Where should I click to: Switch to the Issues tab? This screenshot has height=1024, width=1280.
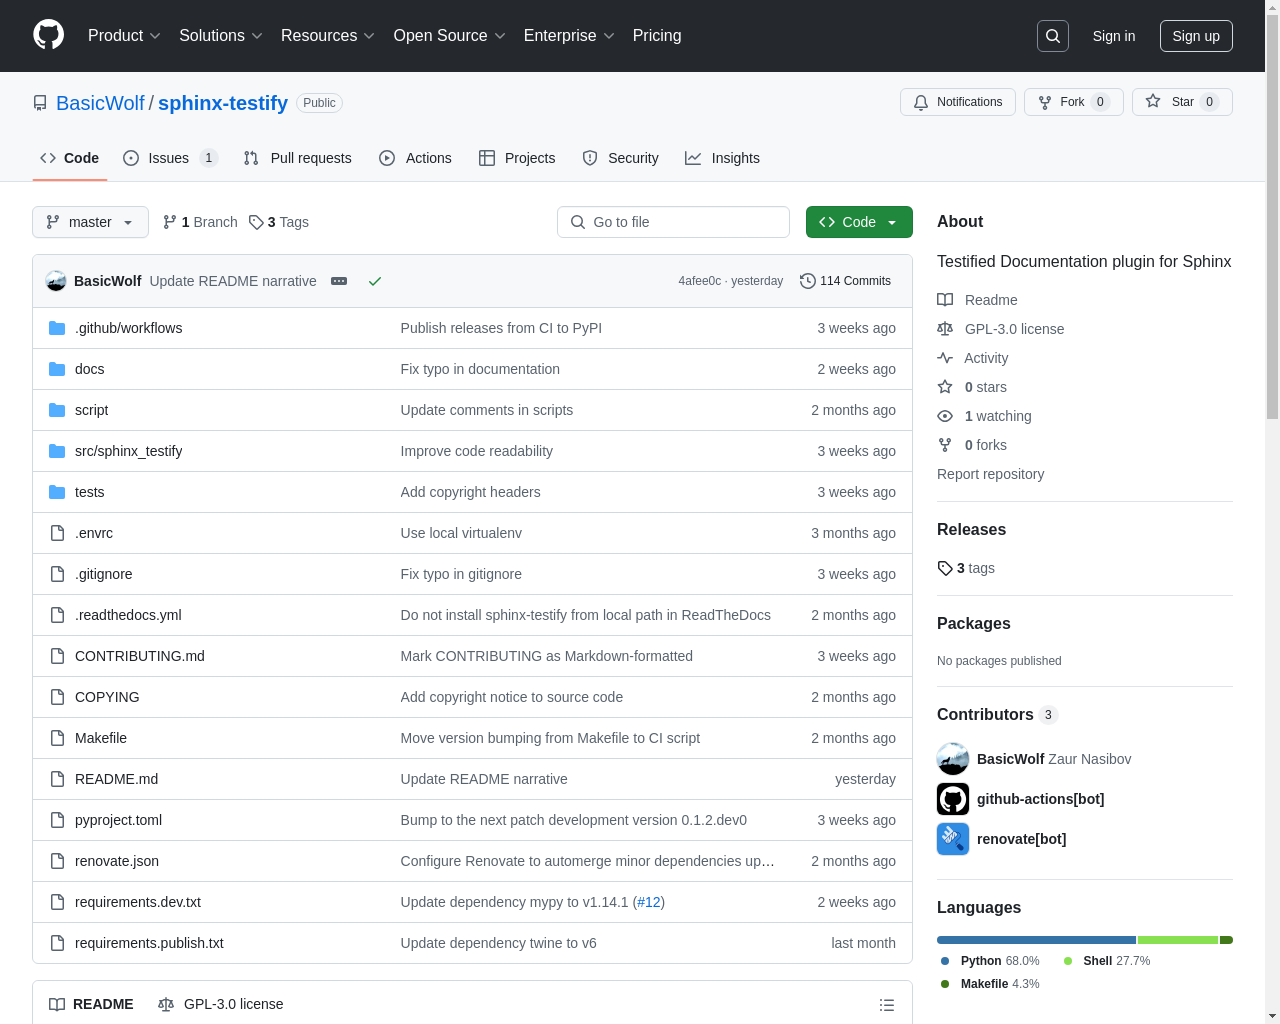[x=170, y=158]
